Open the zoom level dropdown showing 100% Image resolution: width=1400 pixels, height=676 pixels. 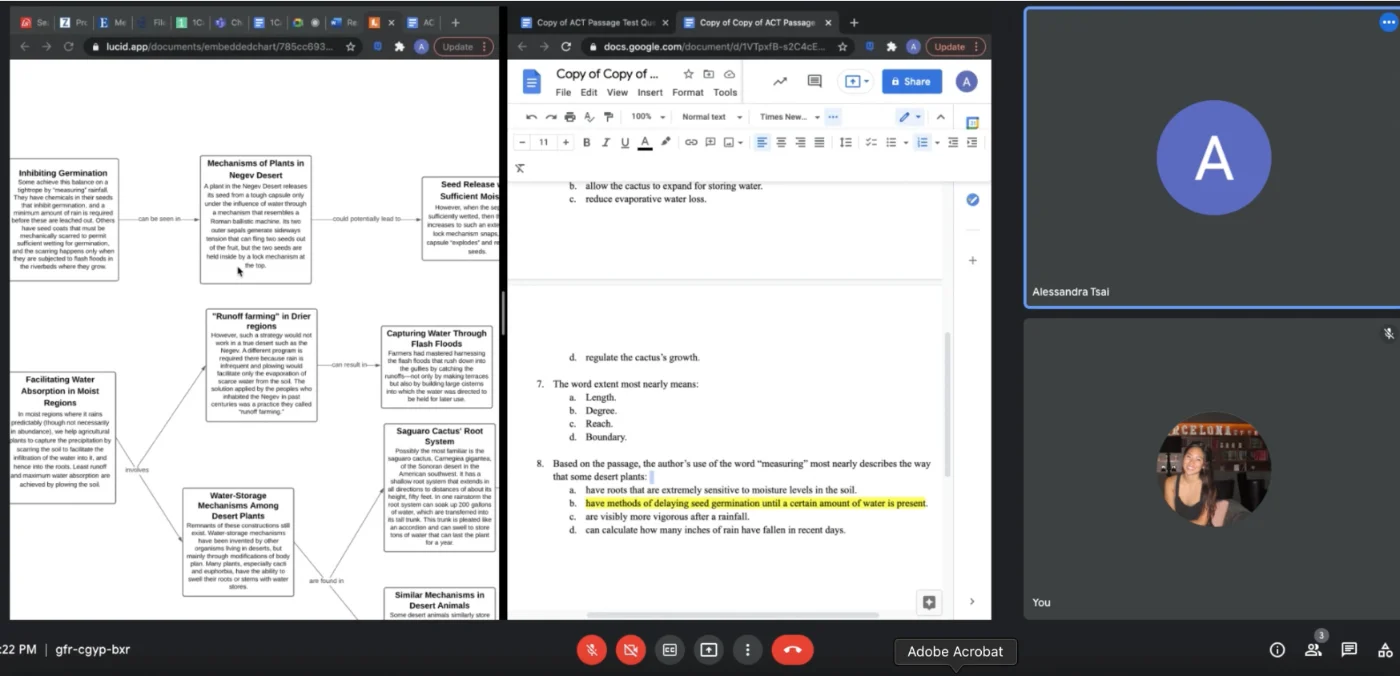[646, 117]
